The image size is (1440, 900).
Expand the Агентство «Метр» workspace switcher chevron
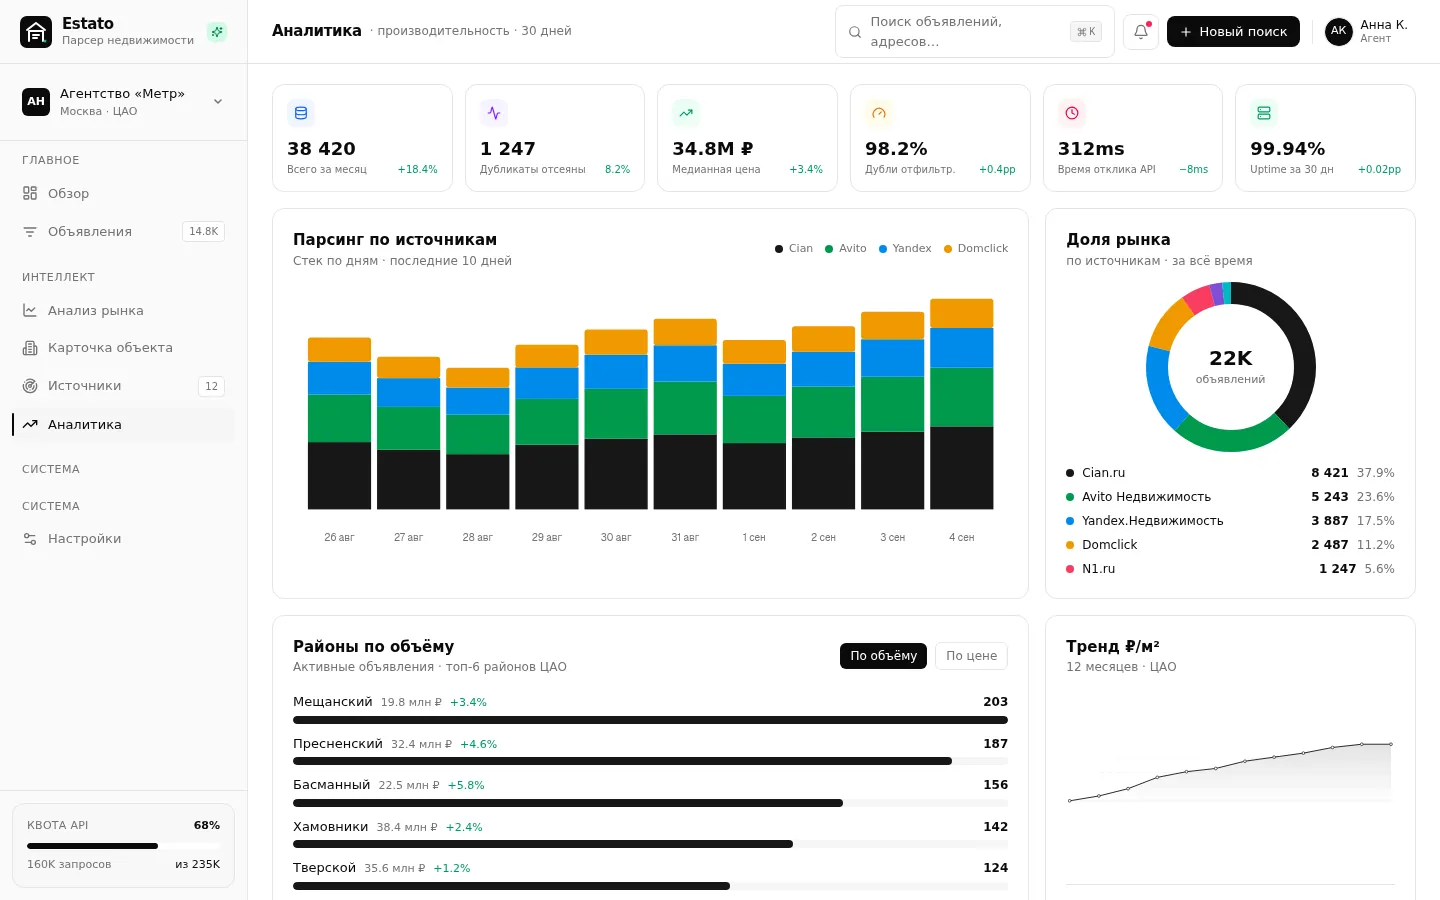218,102
